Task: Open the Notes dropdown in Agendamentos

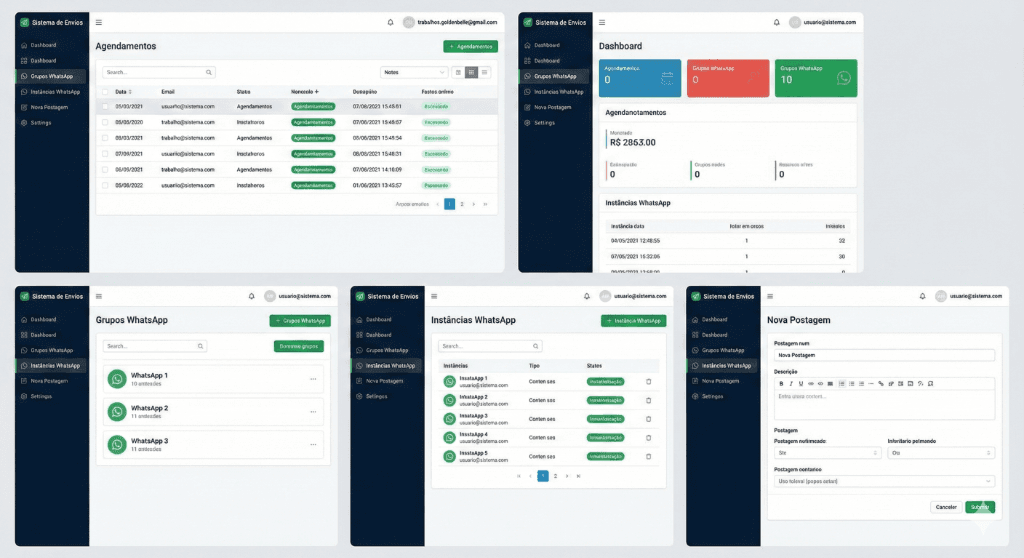Action: click(x=414, y=73)
